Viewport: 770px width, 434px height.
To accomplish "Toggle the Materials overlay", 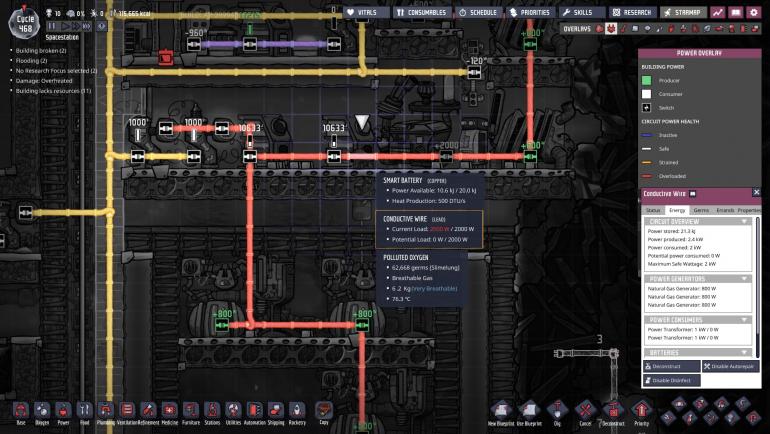I will (x=635, y=28).
